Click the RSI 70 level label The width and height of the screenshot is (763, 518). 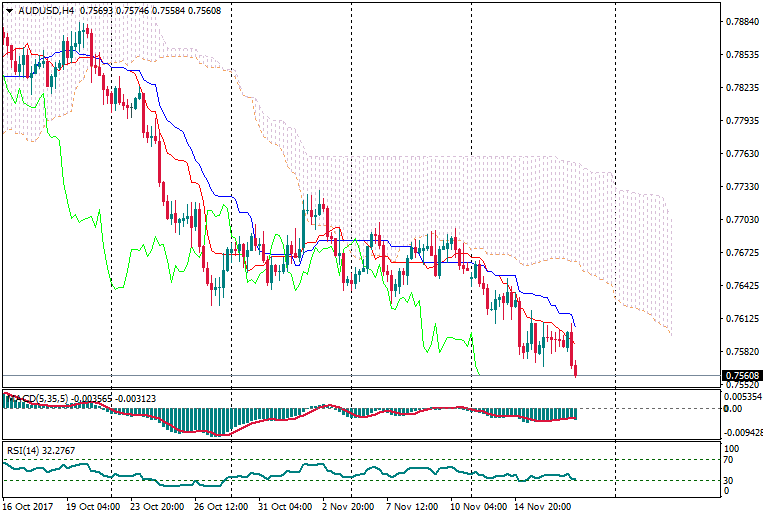pos(730,460)
